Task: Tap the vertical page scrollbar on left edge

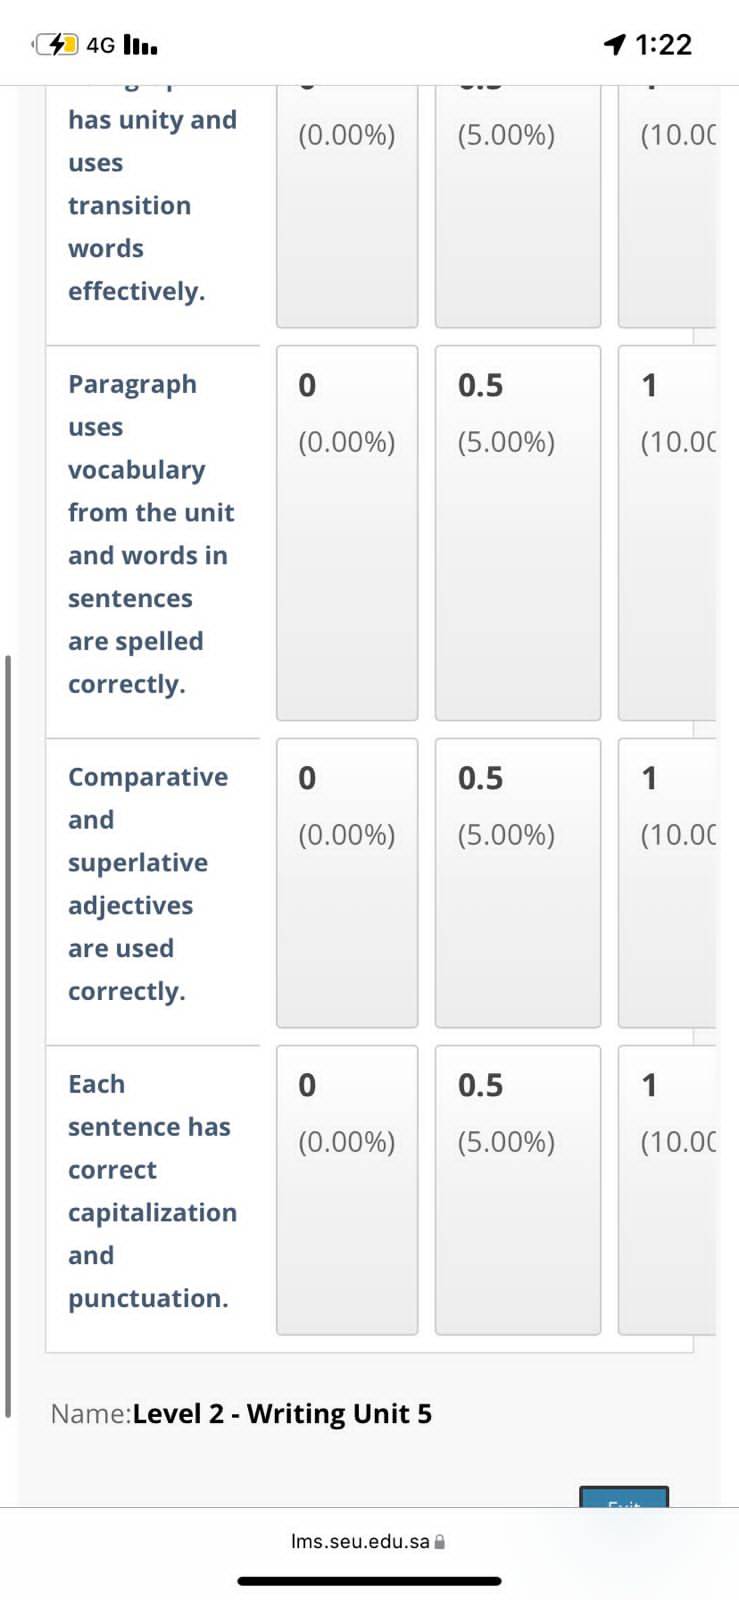Action: click(8, 1036)
